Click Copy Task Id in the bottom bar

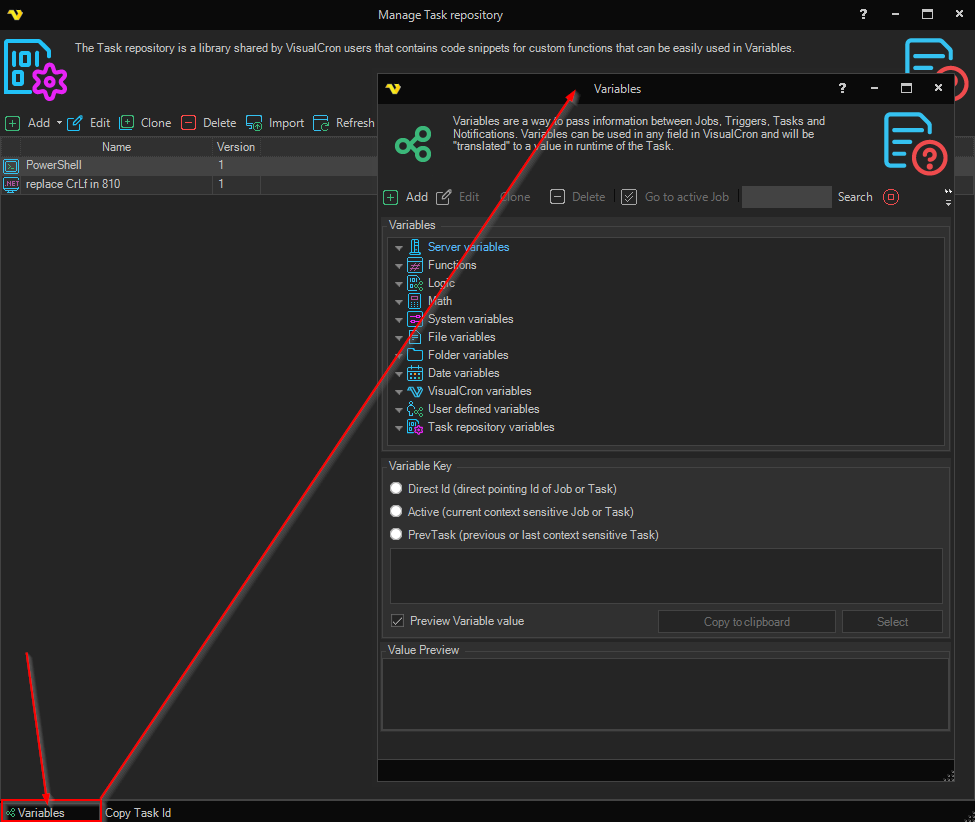(138, 813)
